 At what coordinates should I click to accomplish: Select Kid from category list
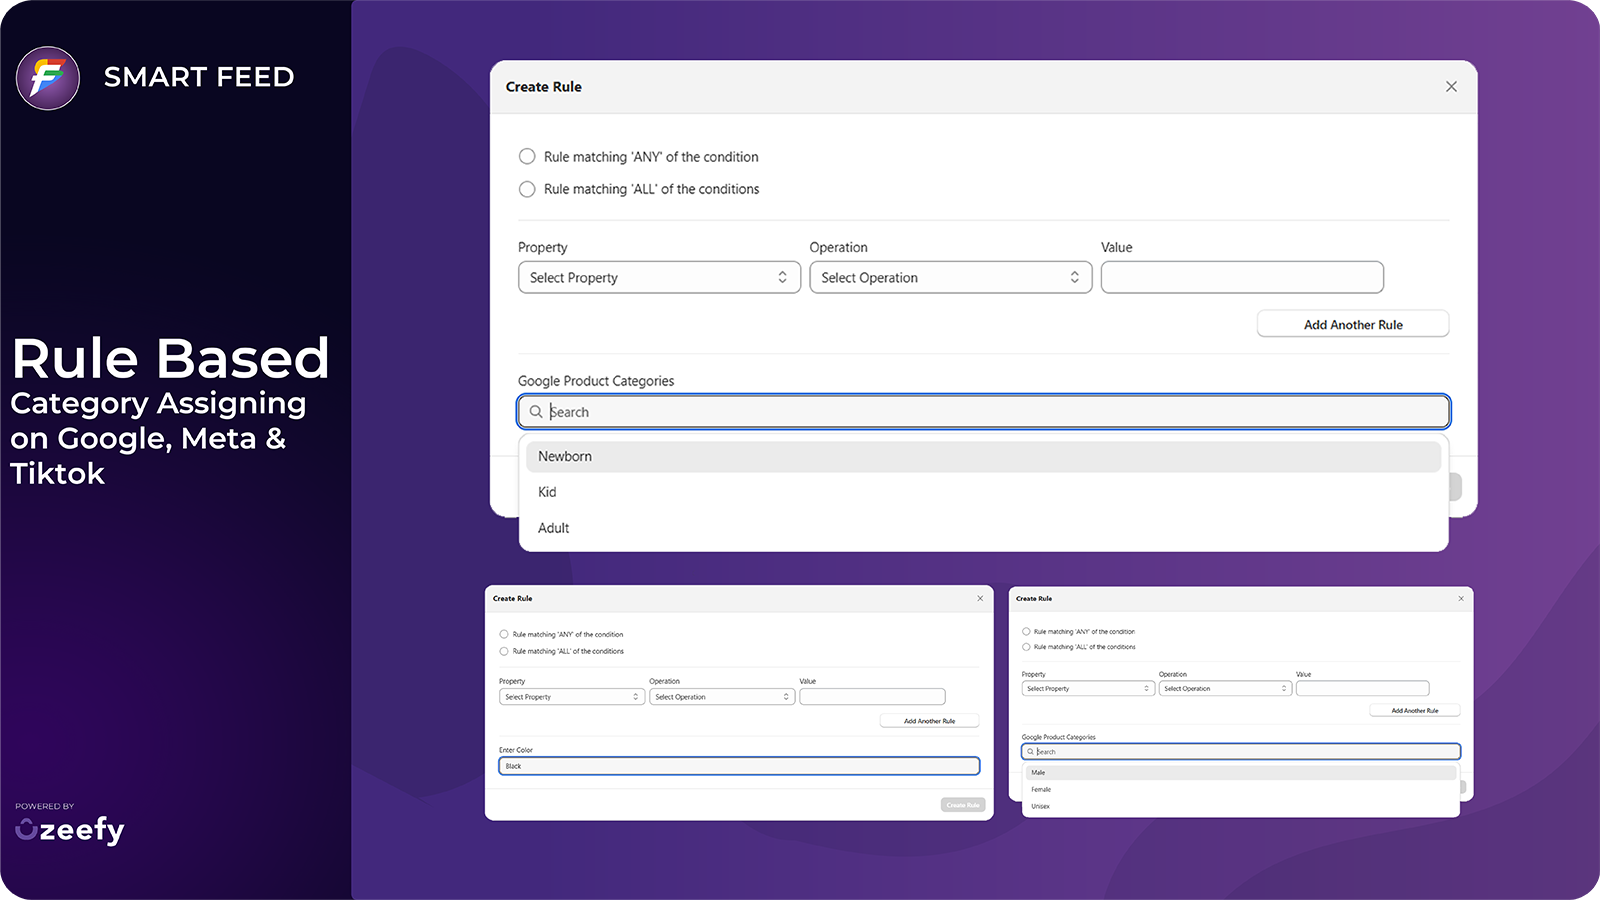tap(983, 492)
